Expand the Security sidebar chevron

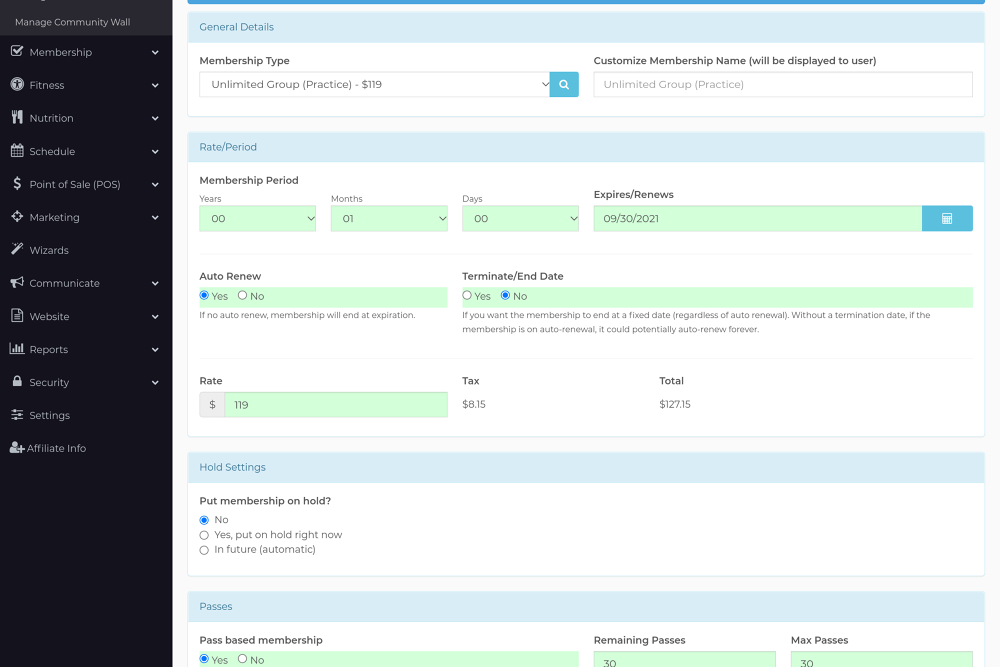point(155,383)
